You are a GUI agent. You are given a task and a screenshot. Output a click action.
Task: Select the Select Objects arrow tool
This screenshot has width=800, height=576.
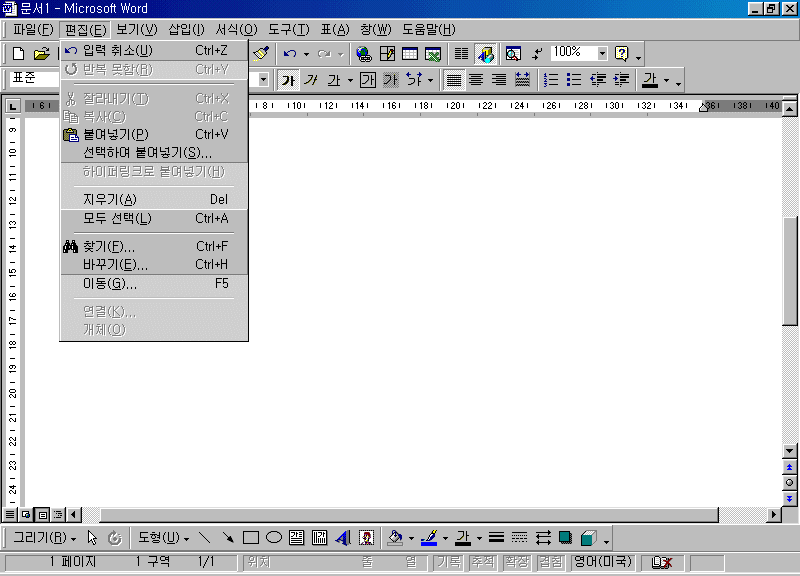92,538
